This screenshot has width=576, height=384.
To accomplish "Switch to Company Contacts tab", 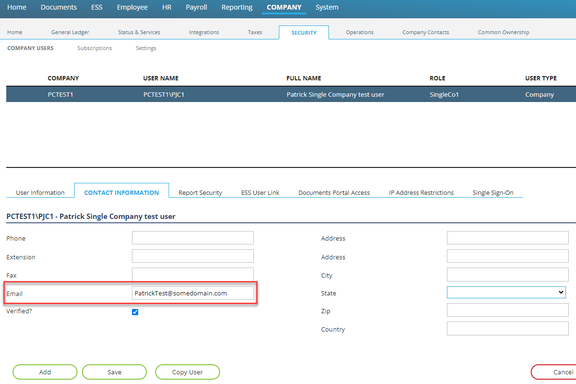I will [426, 32].
